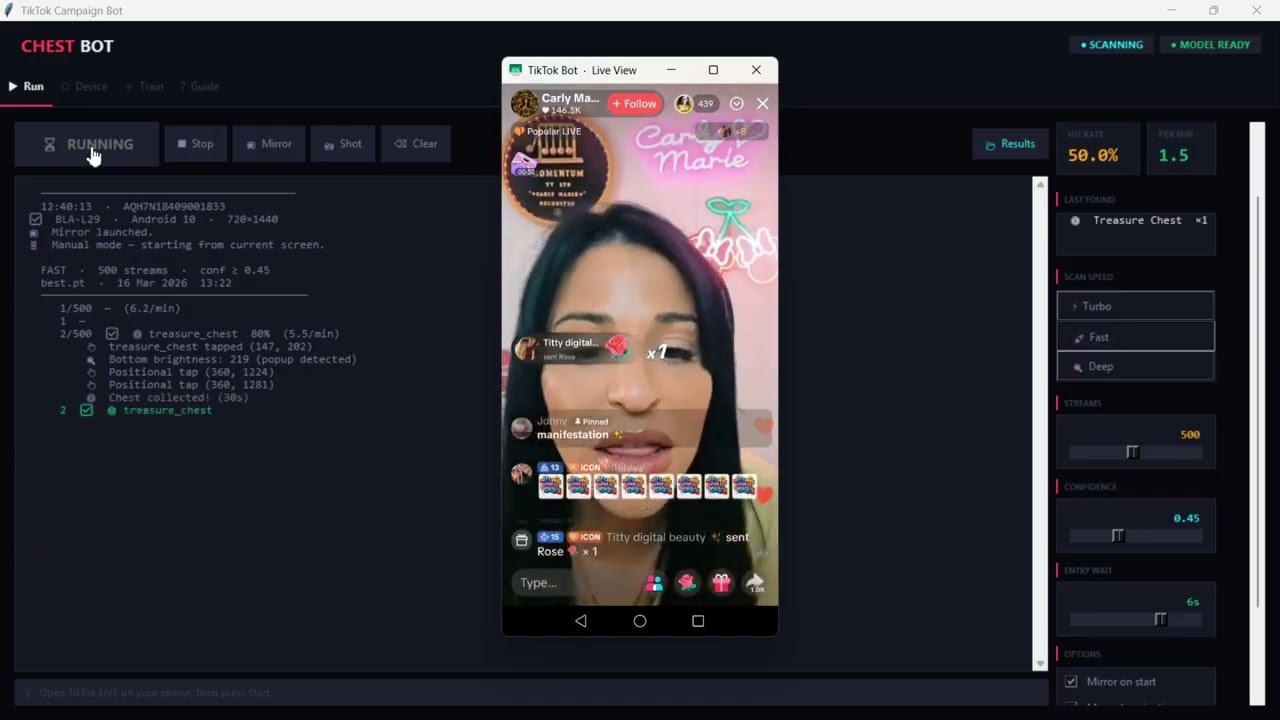Open the Mirror window
The height and width of the screenshot is (720, 1280).
pos(269,144)
